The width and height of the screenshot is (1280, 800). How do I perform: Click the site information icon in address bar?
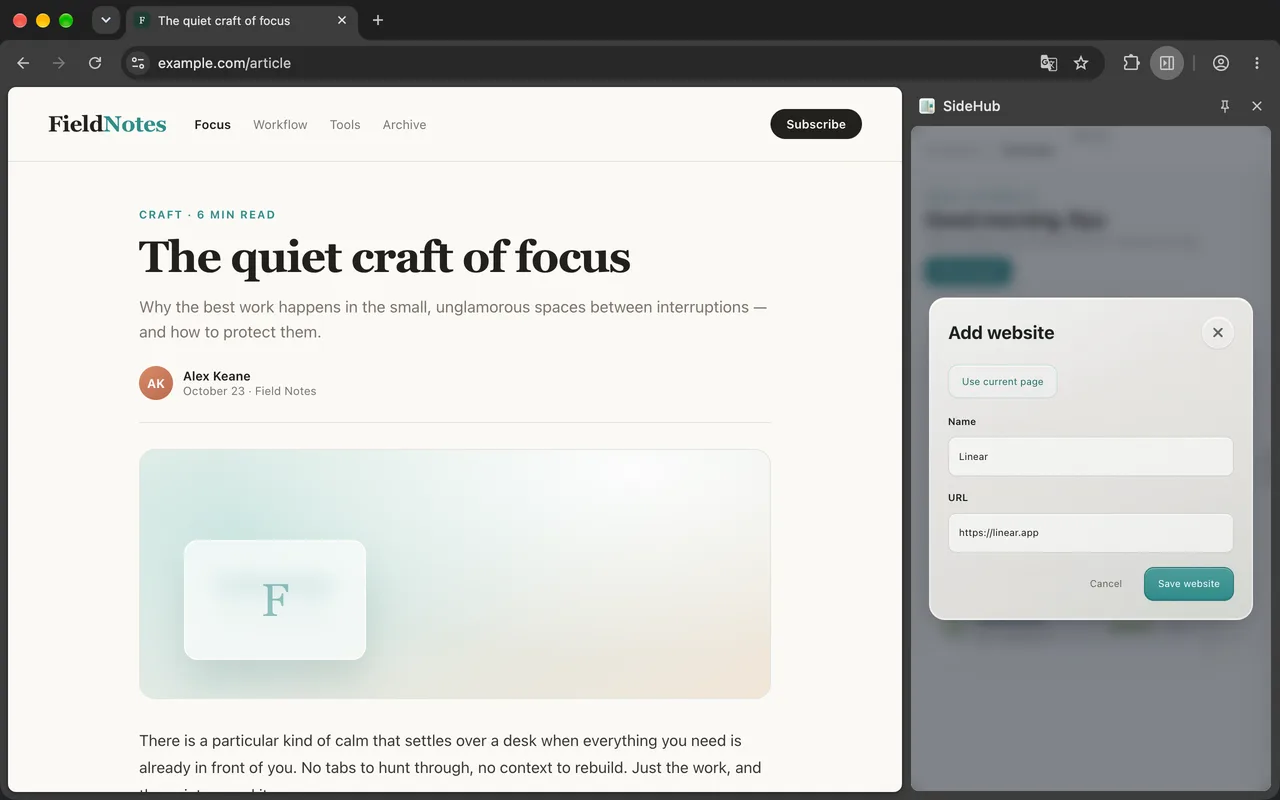tap(138, 63)
